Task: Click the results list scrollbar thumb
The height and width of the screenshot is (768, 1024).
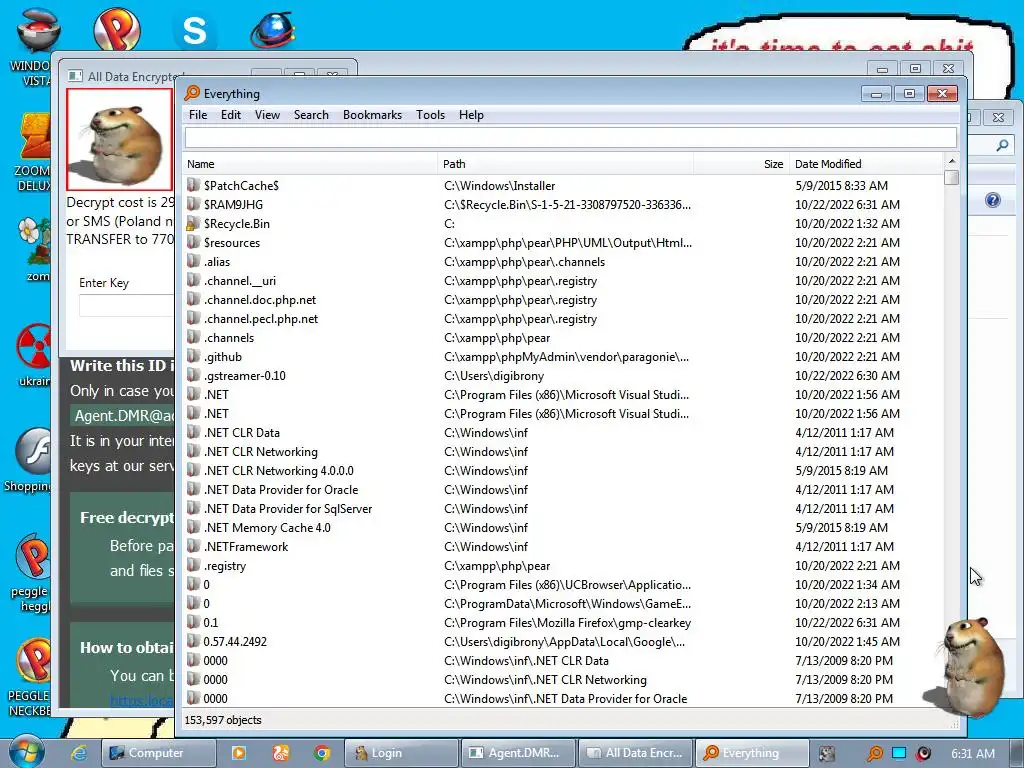Action: click(x=952, y=177)
